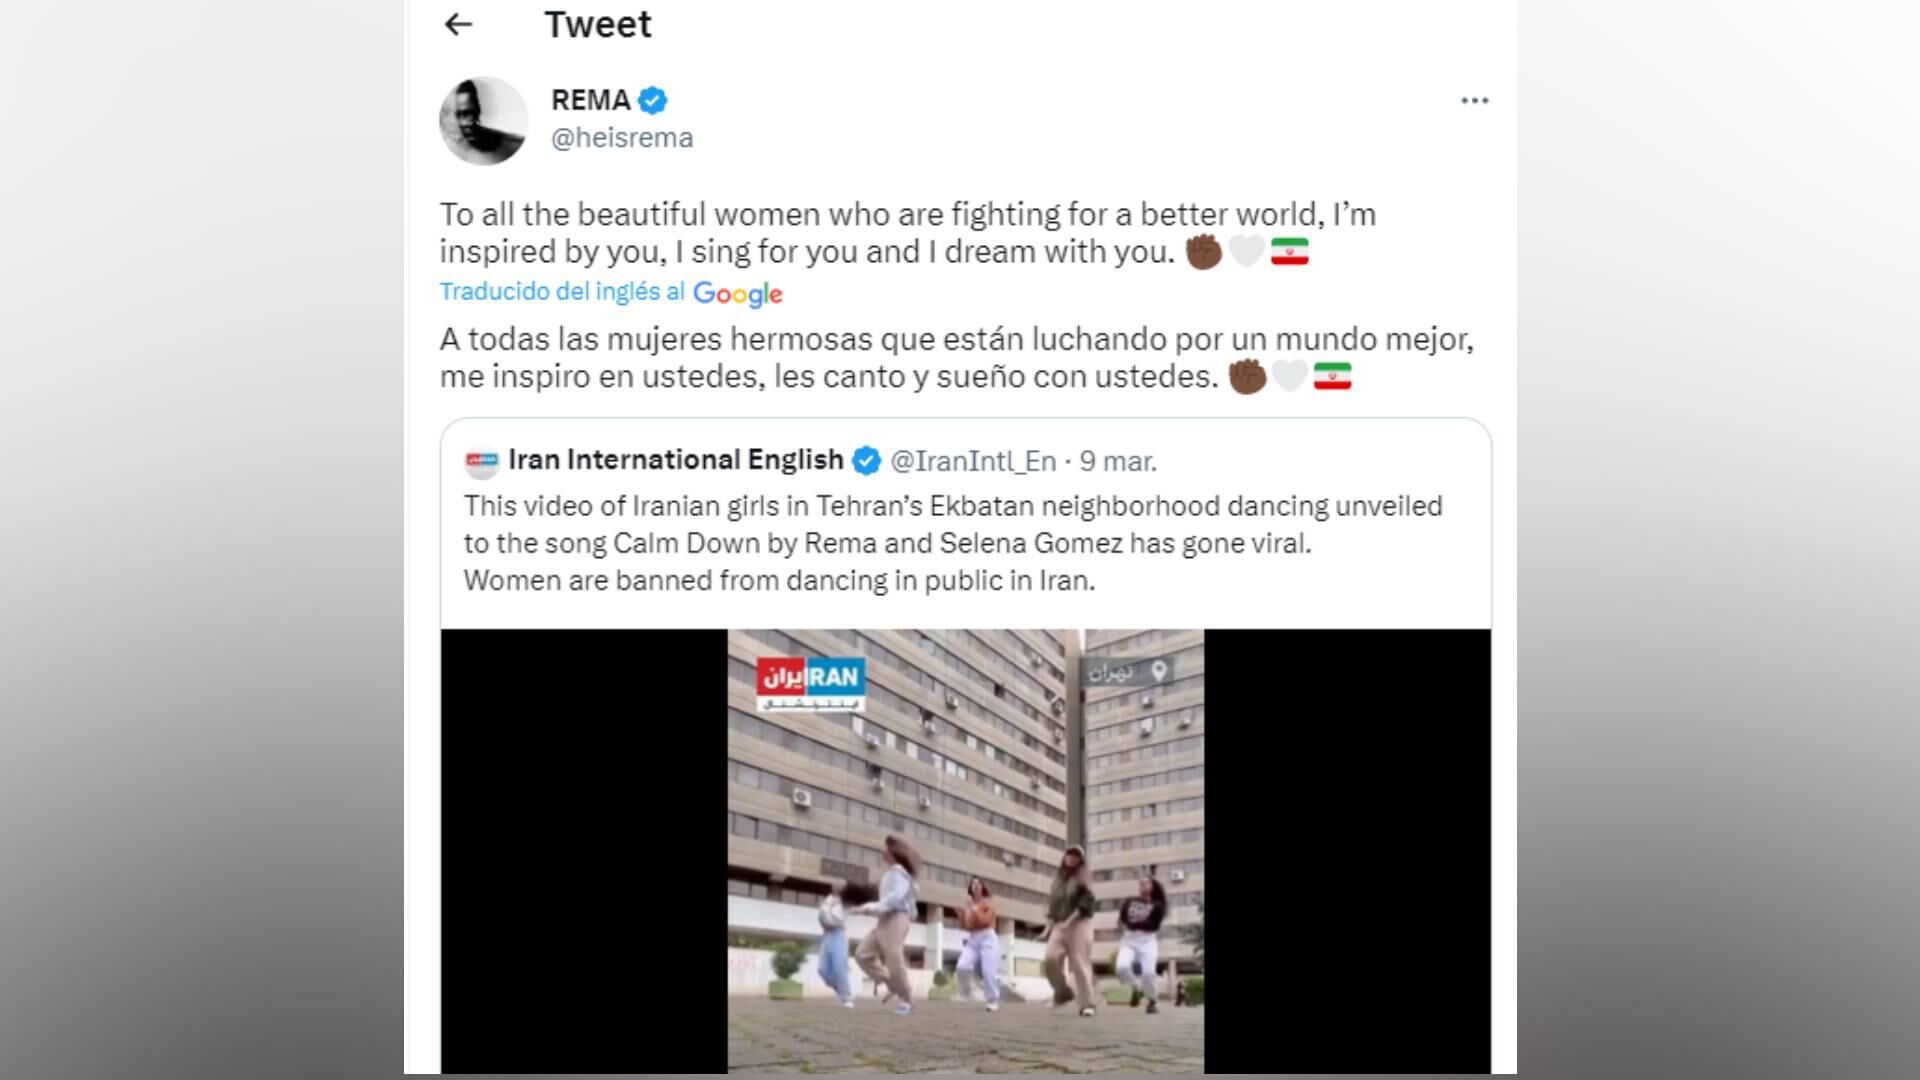The image size is (1920, 1080).
Task: Go back using the left arrow
Action: (x=458, y=24)
